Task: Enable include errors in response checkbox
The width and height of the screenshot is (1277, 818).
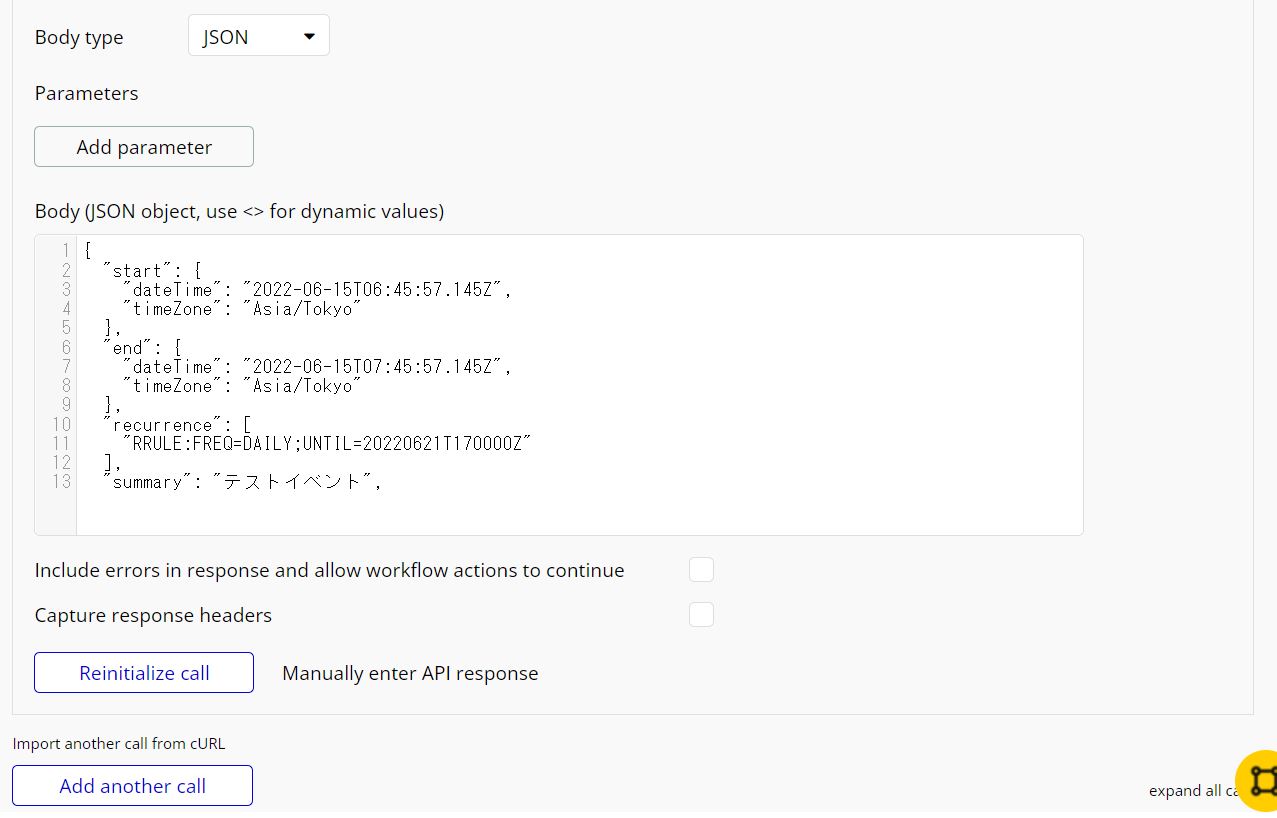Action: pyautogui.click(x=701, y=570)
